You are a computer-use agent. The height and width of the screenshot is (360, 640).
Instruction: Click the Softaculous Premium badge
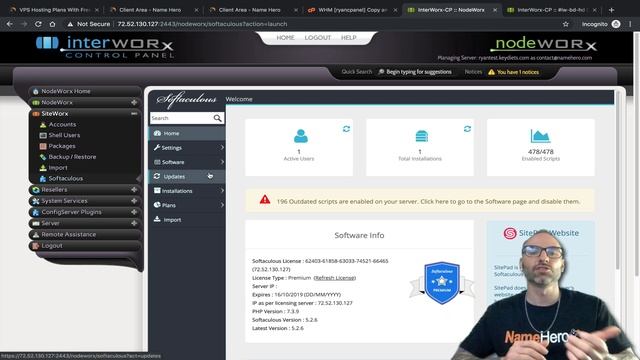point(442,283)
